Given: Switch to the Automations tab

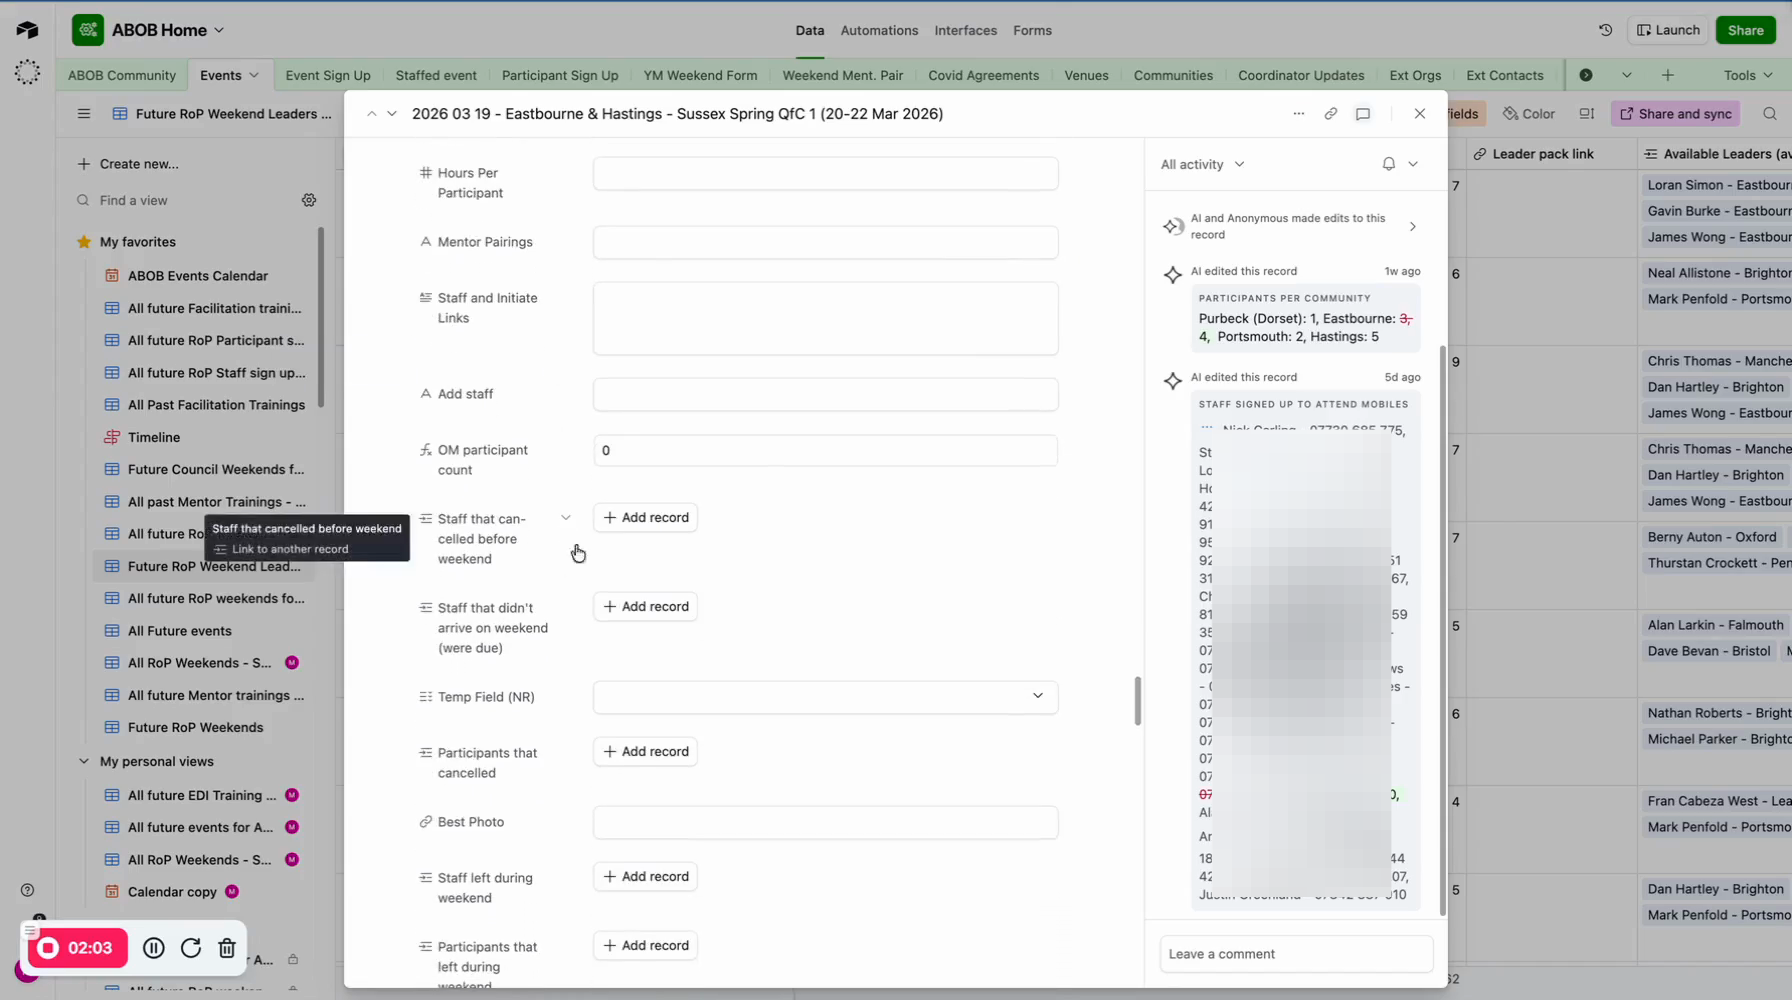Looking at the screenshot, I should [x=878, y=30].
